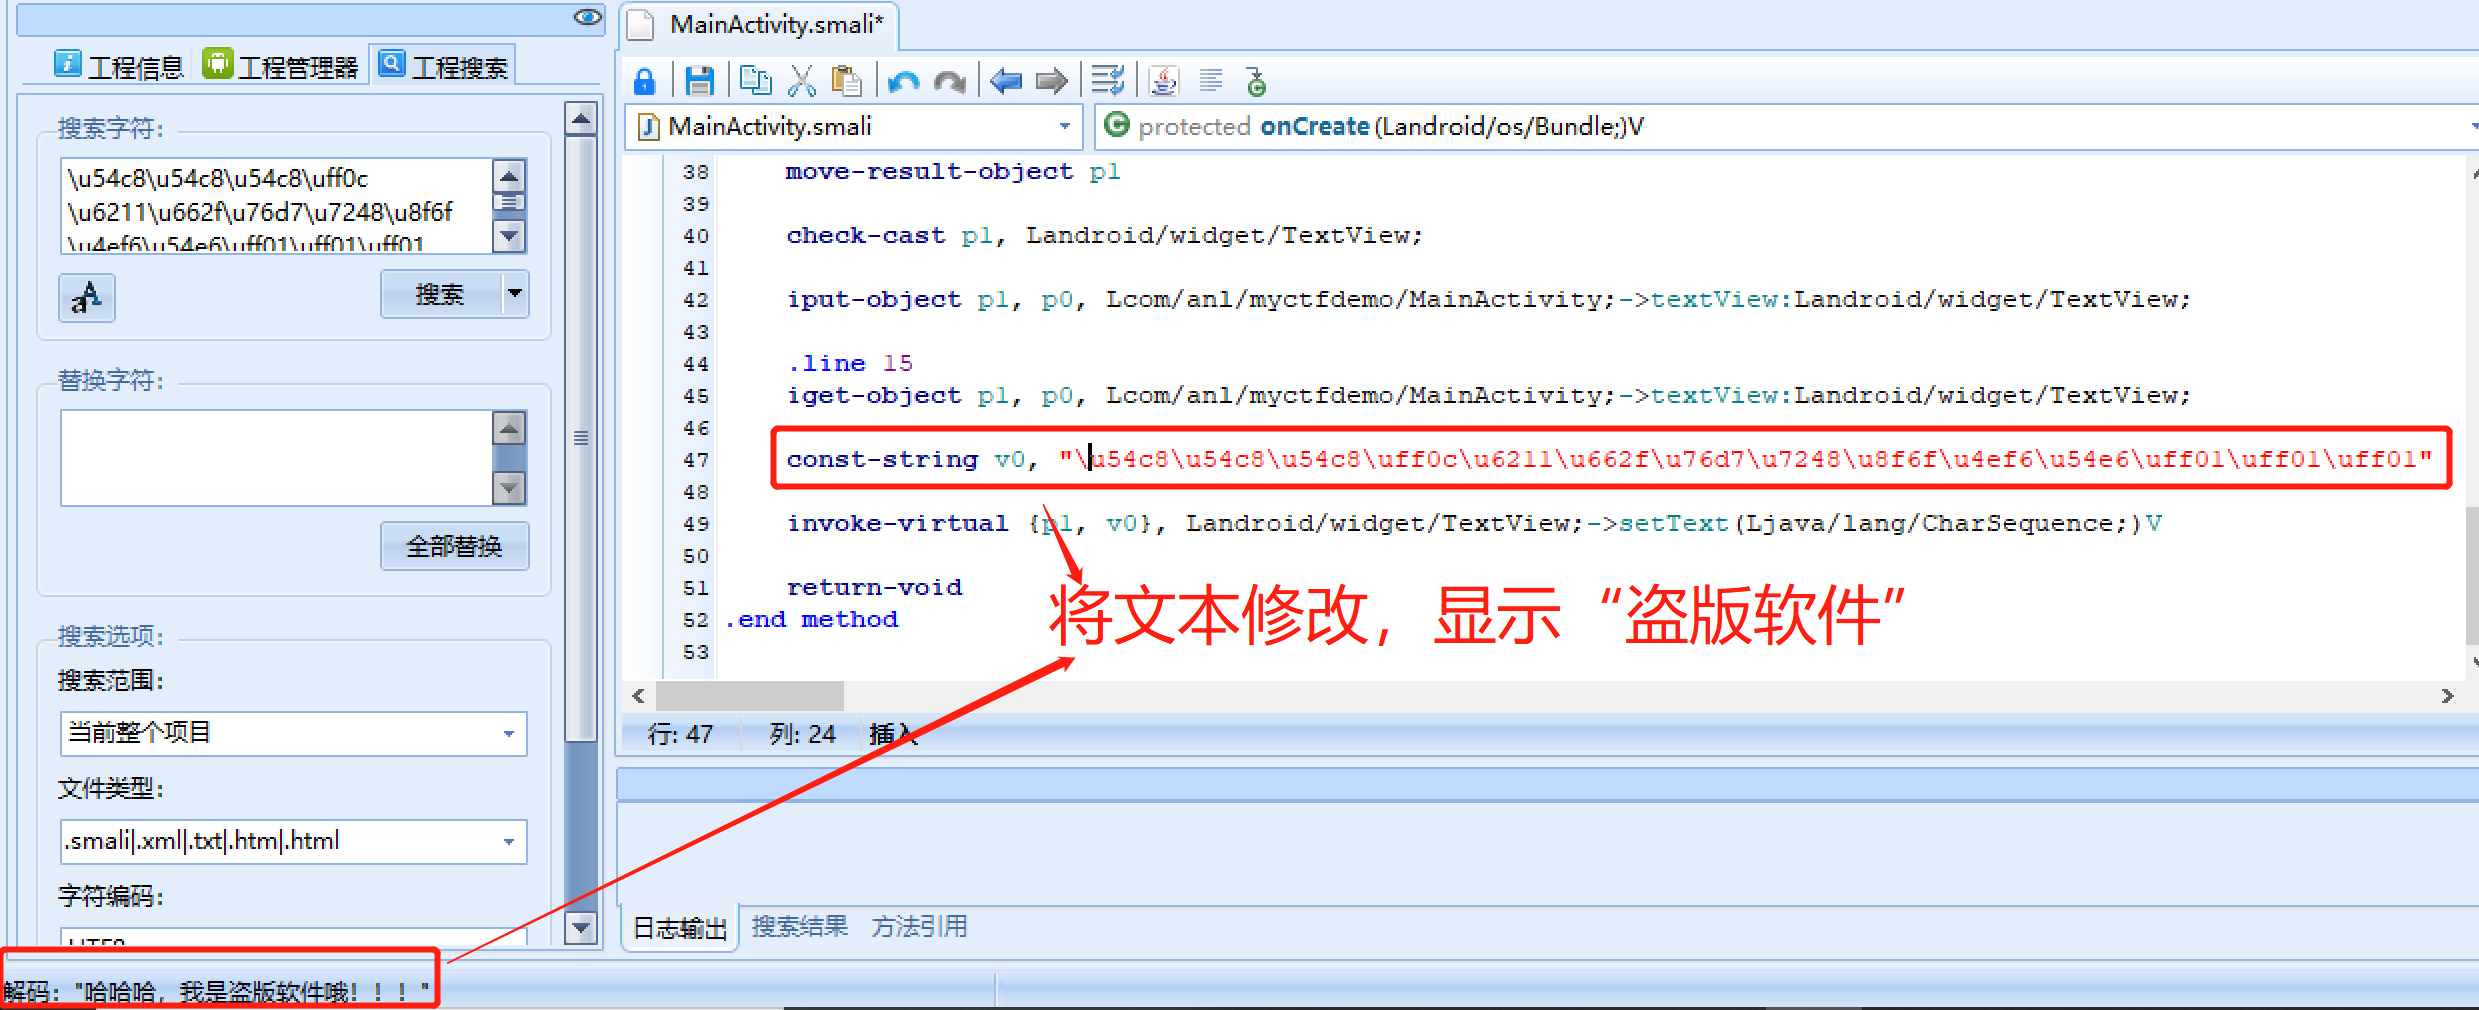The image size is (2479, 1010).
Task: Click the 搜索 button
Action: click(x=440, y=294)
